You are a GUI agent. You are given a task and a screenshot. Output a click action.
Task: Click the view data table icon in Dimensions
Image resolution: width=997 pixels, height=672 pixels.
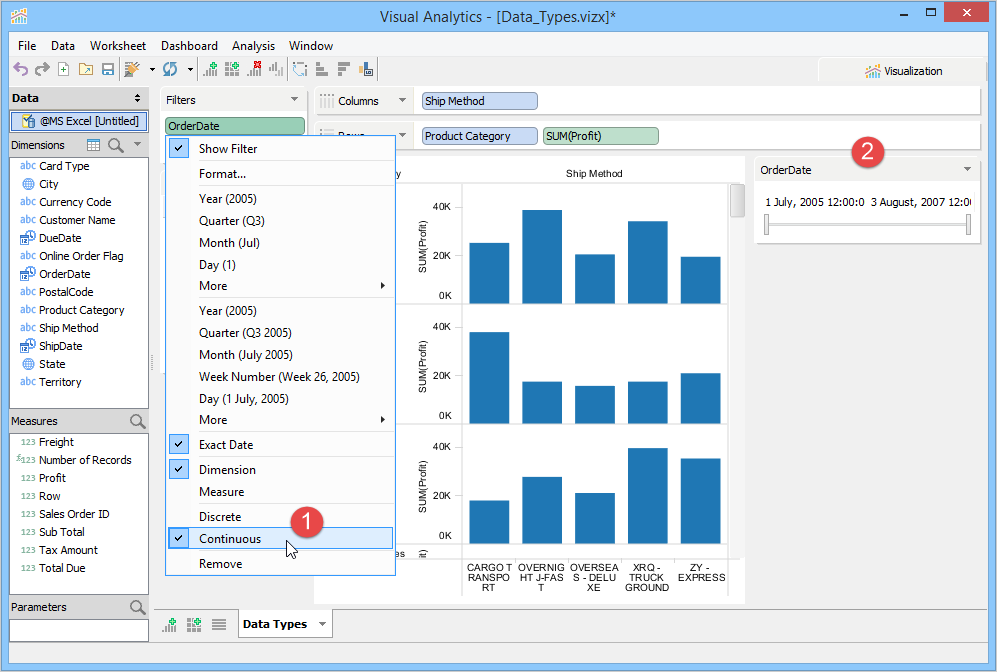pos(94,146)
